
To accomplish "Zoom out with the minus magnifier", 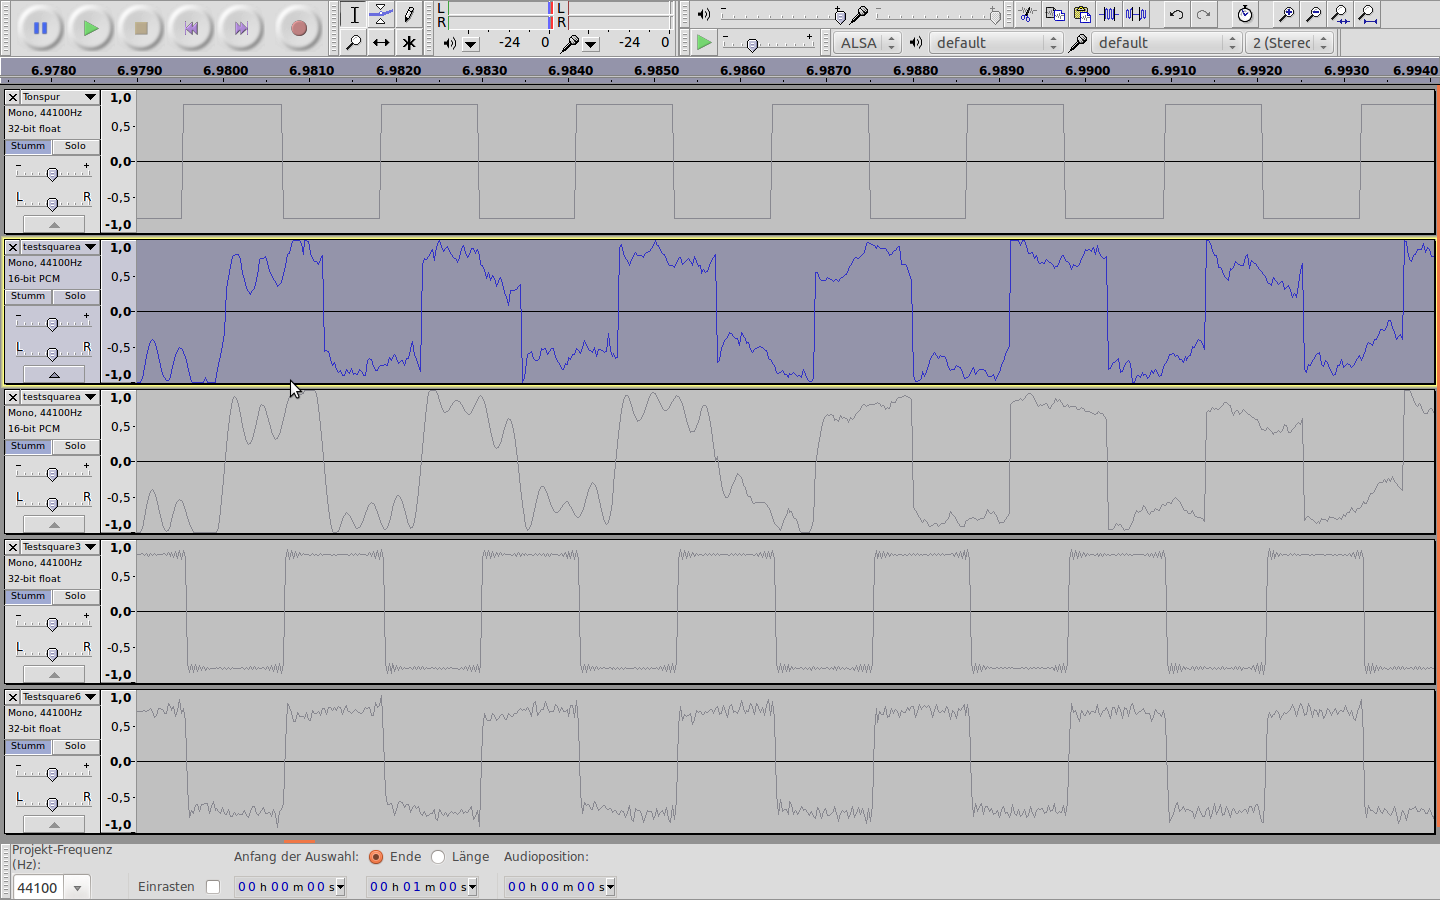I will coord(1313,14).
